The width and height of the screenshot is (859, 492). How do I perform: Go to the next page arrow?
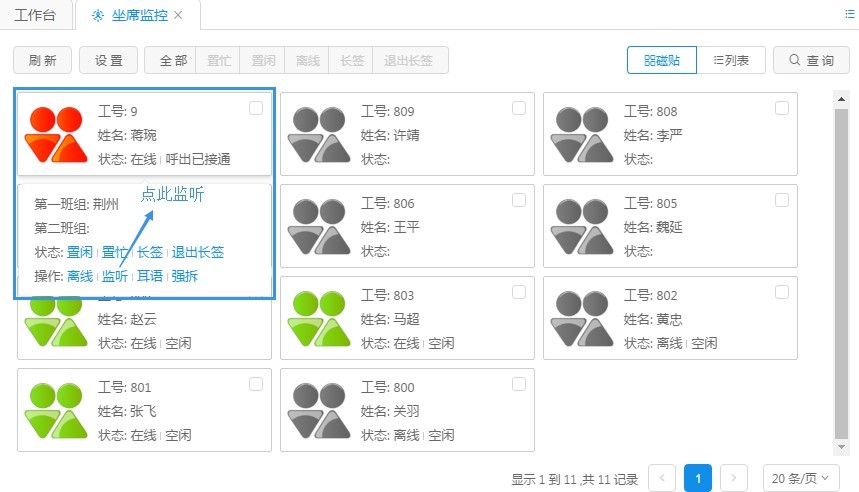(x=734, y=478)
